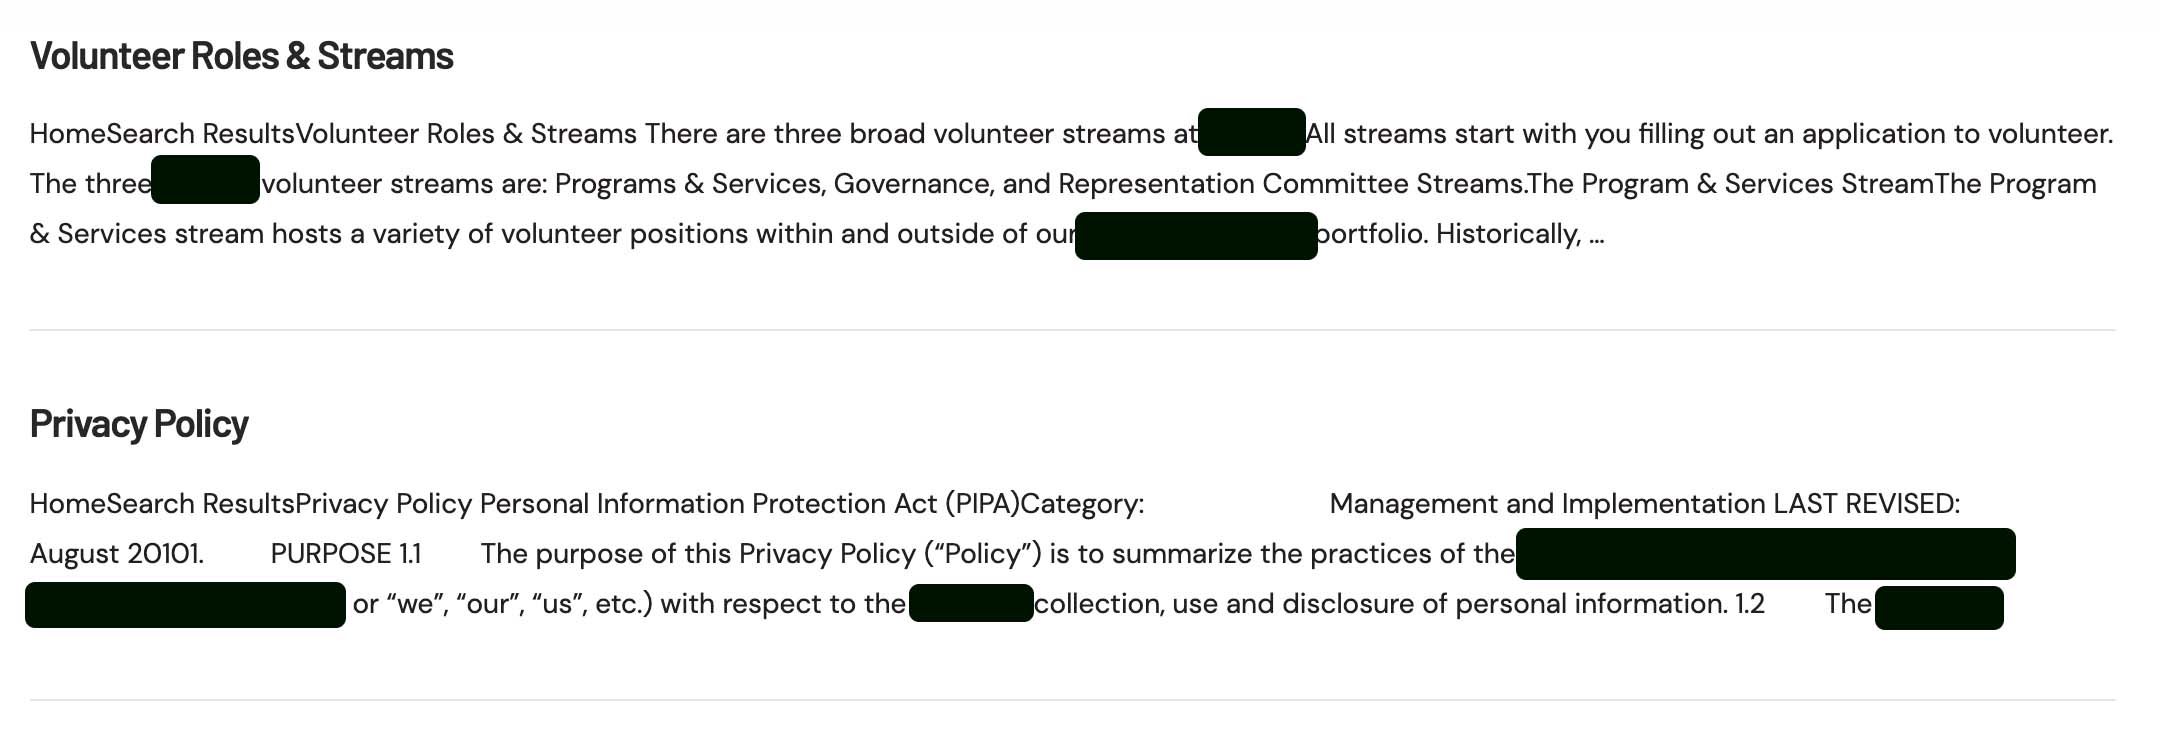Click "Personal Information Protection Act (PIPA)" text

click(x=749, y=504)
